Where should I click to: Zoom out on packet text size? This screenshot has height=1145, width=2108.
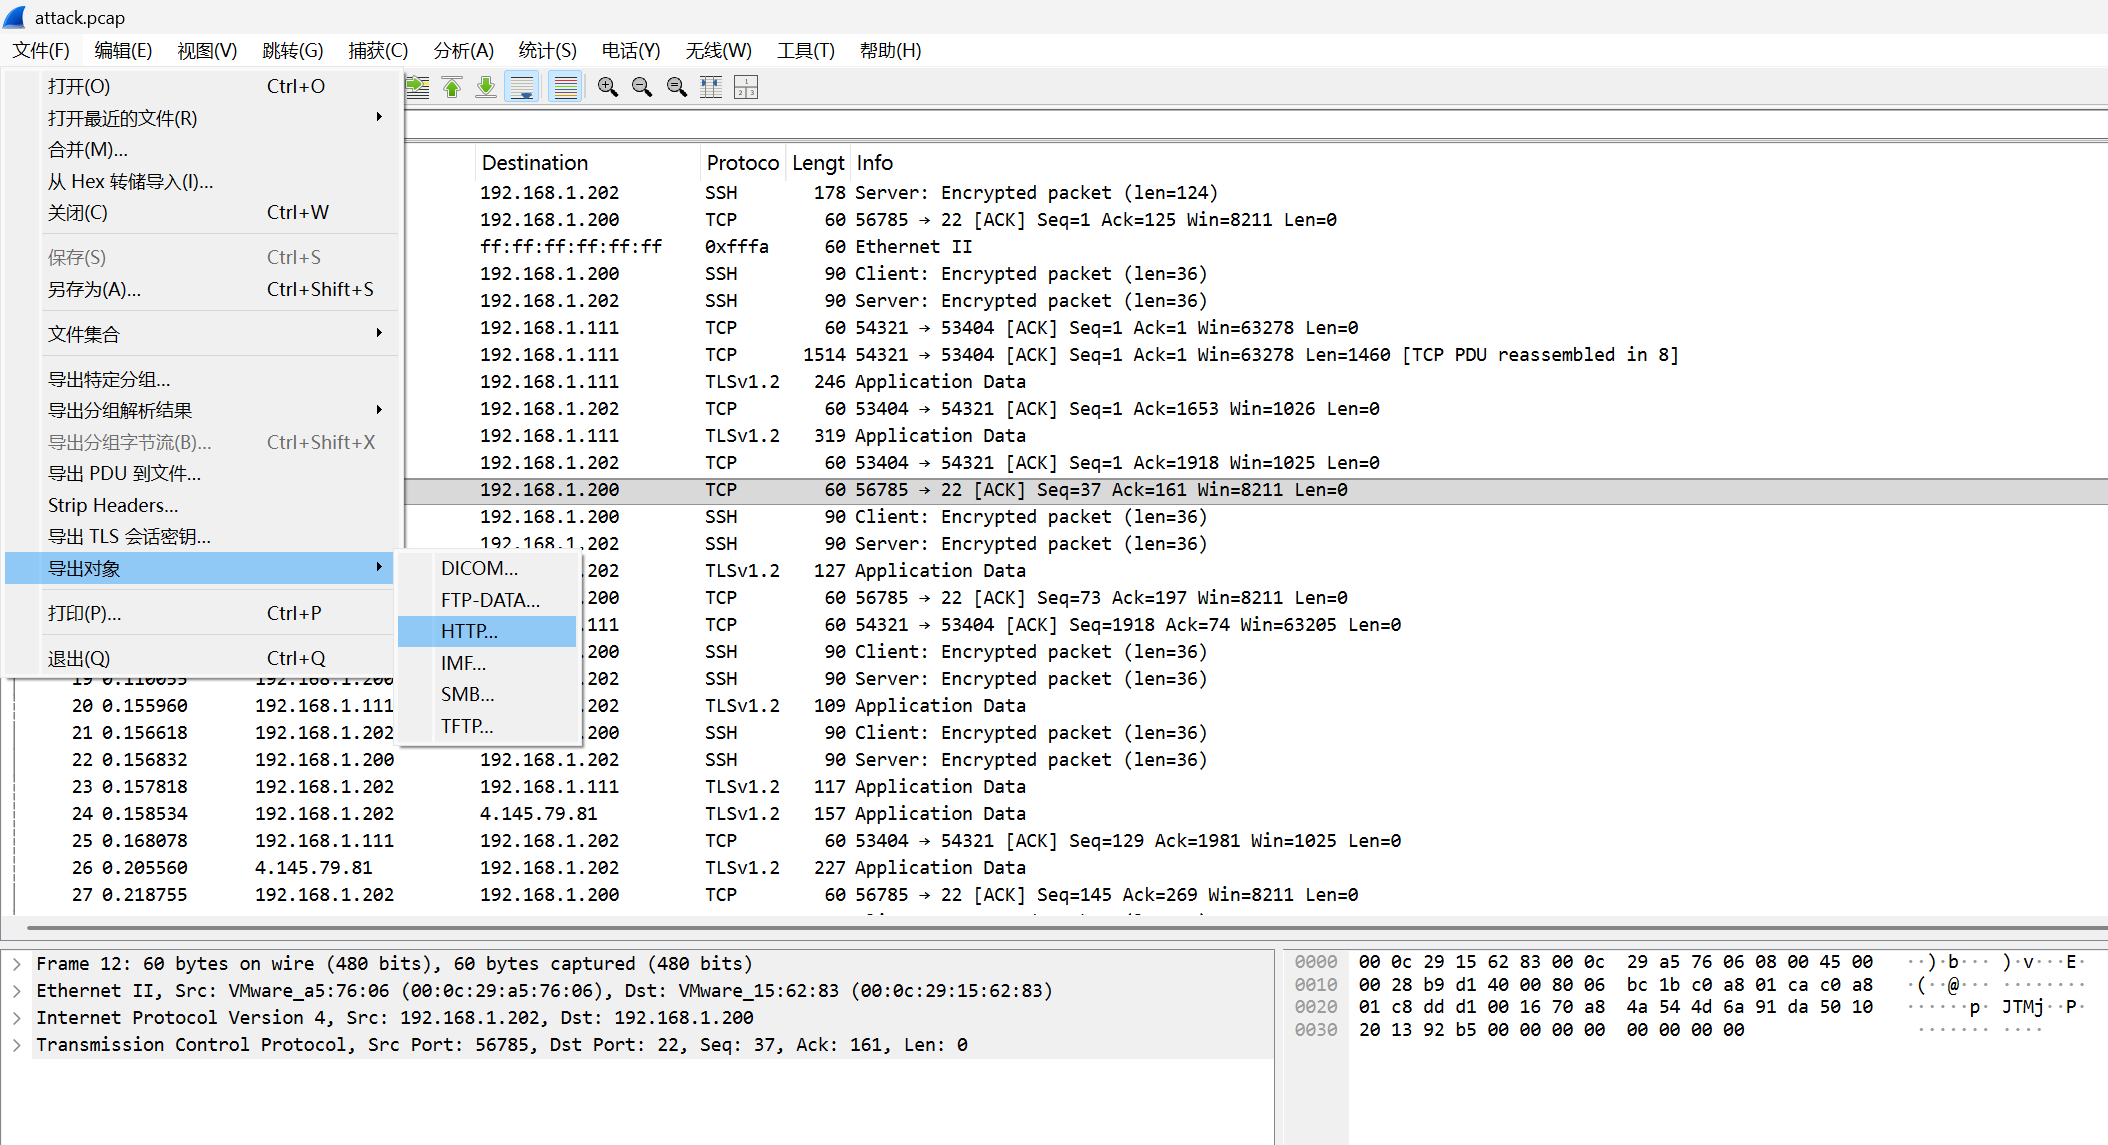click(642, 88)
